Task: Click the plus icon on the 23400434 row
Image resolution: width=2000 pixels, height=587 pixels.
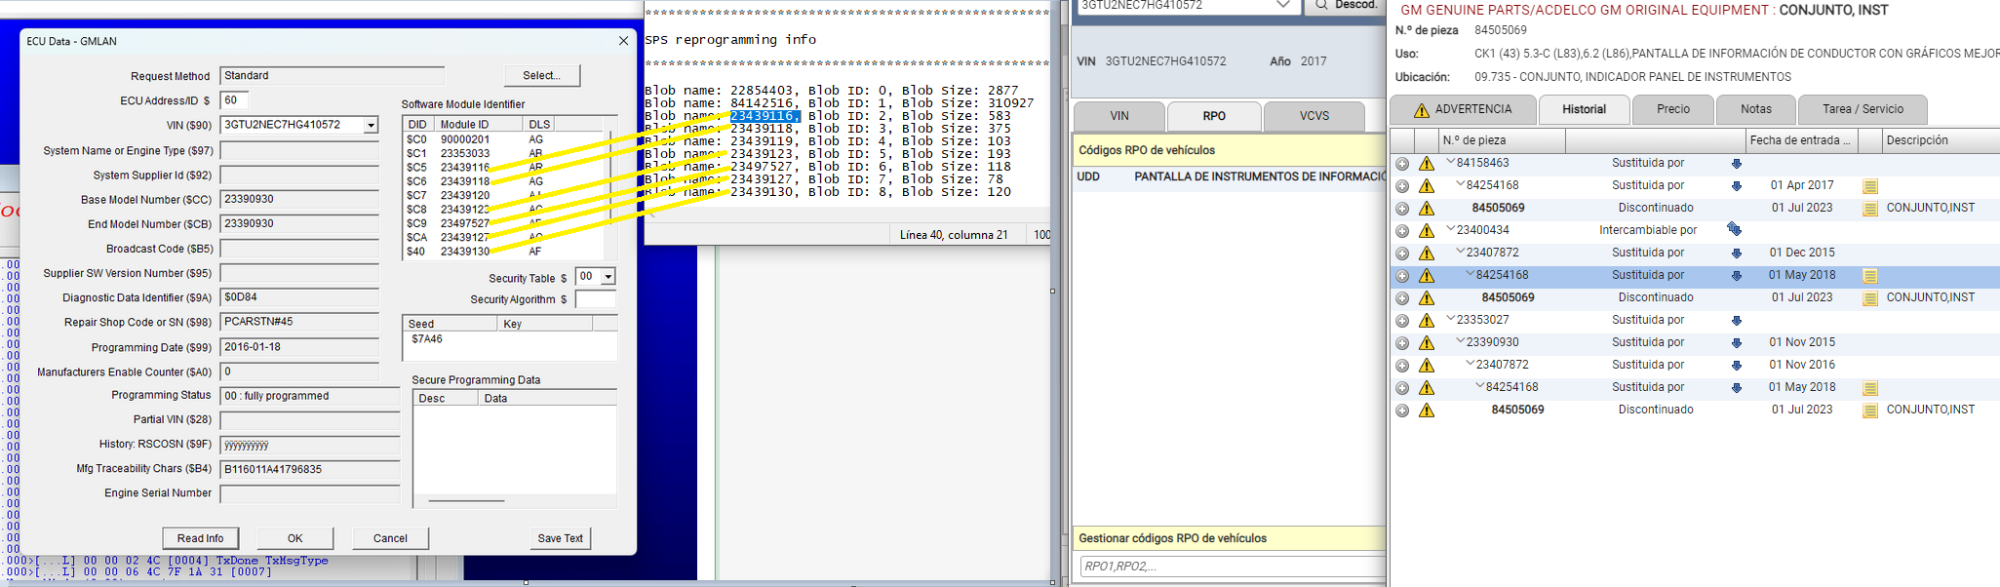Action: click(x=1402, y=231)
